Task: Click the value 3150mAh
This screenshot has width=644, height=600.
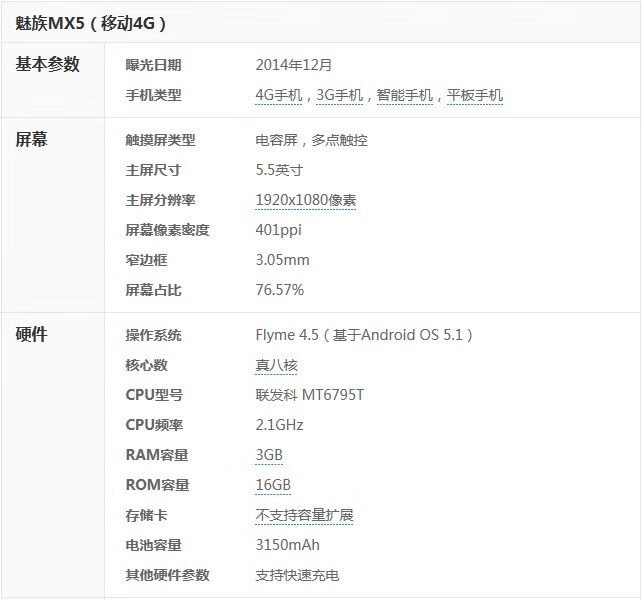Action: 288,545
